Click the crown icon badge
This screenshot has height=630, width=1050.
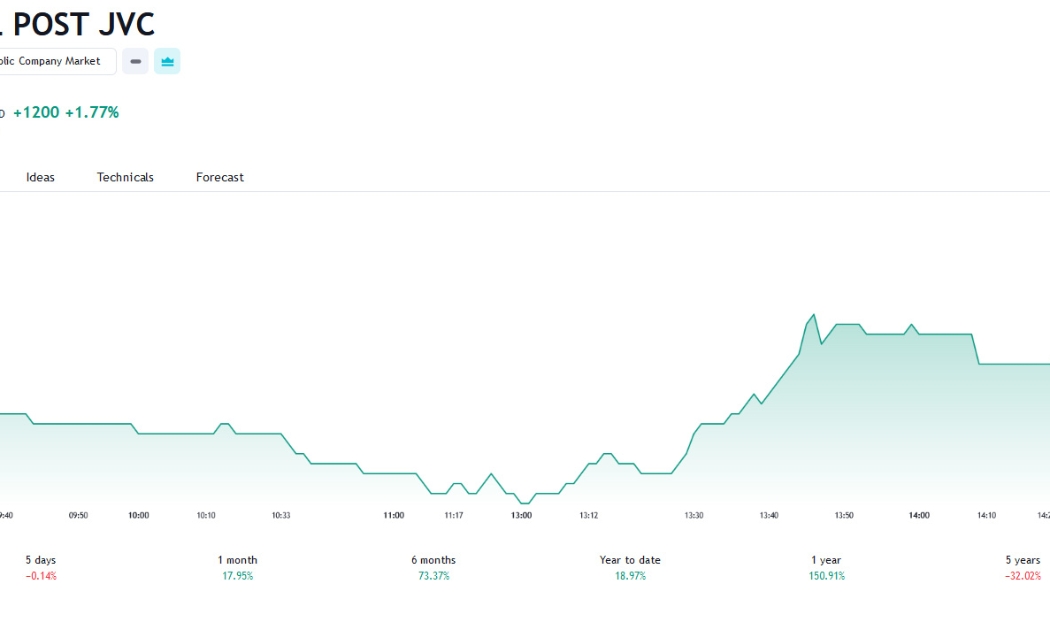pos(167,61)
